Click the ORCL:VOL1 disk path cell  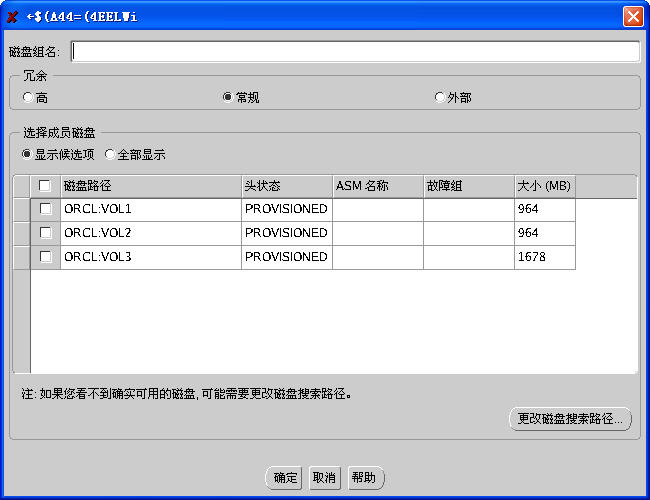pos(151,209)
